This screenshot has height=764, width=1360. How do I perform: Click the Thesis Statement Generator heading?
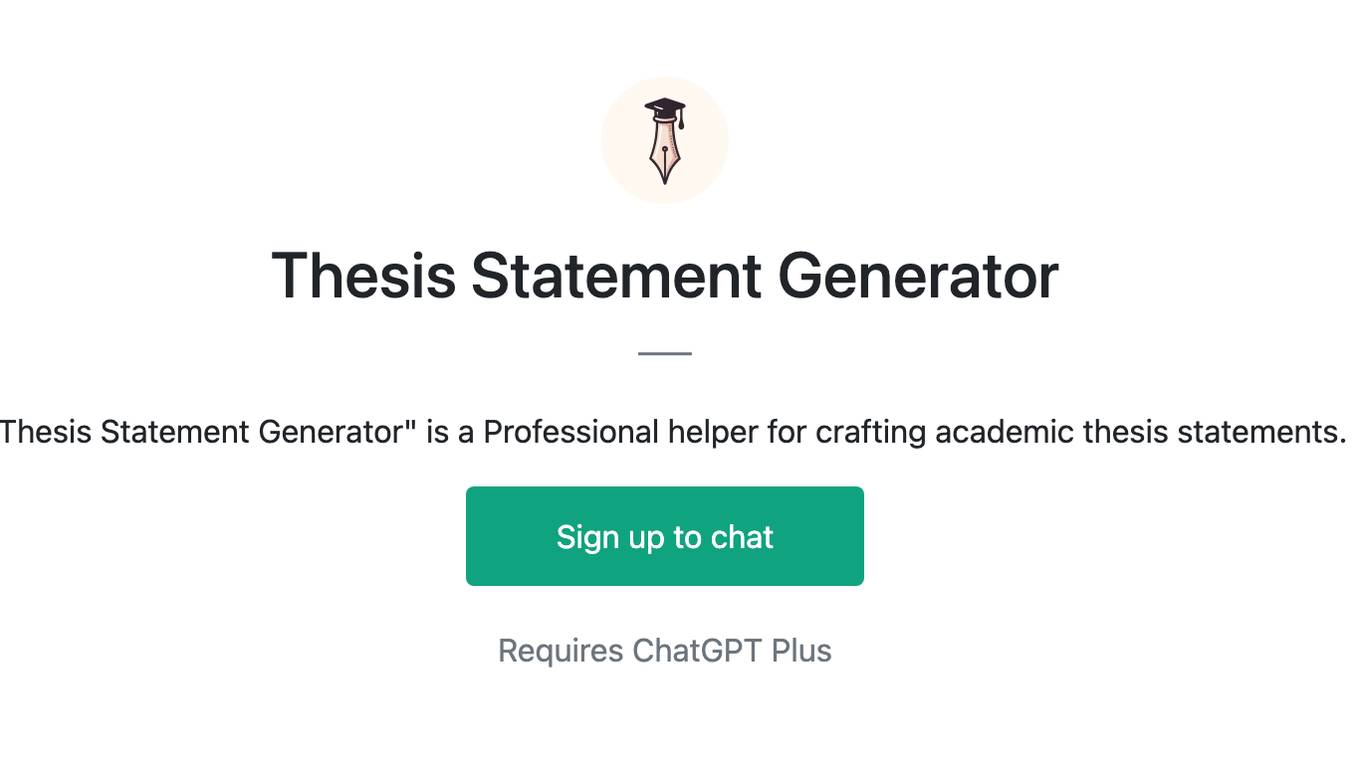coord(665,275)
